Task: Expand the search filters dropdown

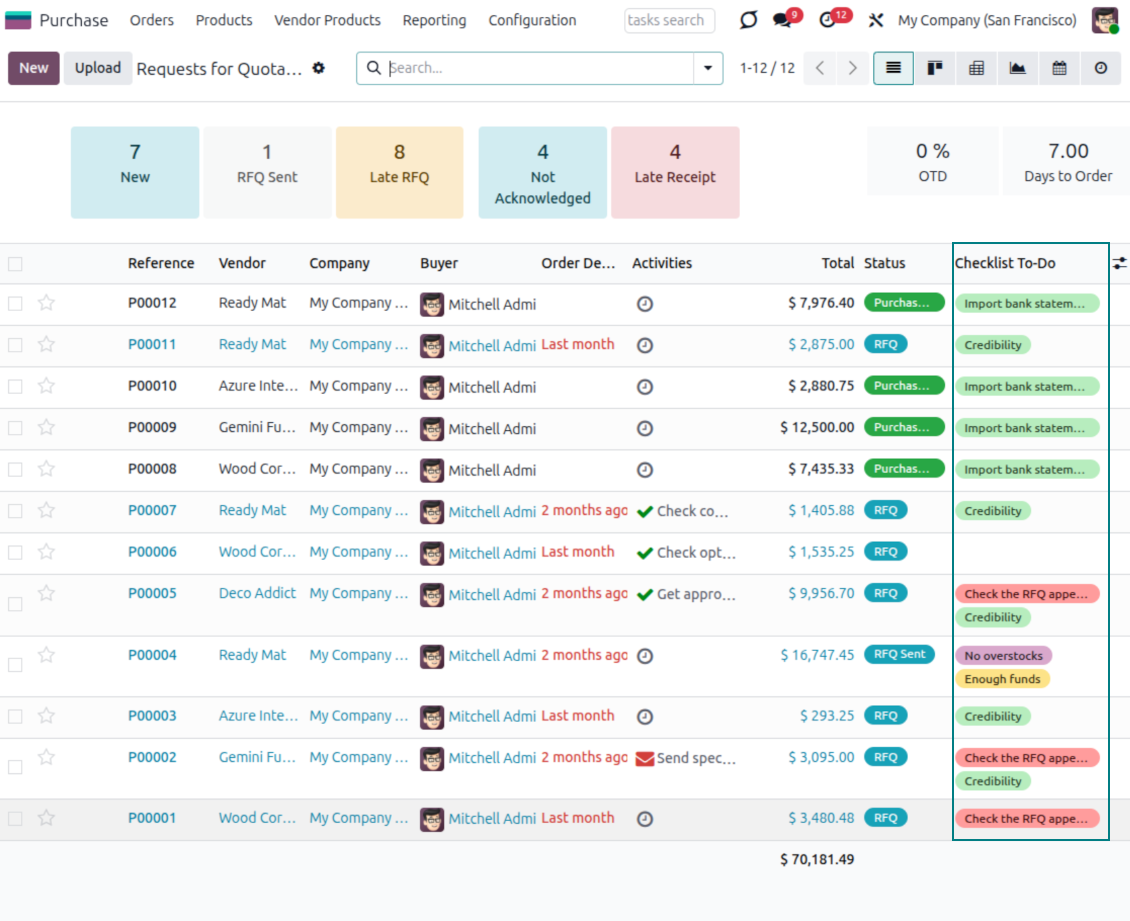Action: pos(708,68)
